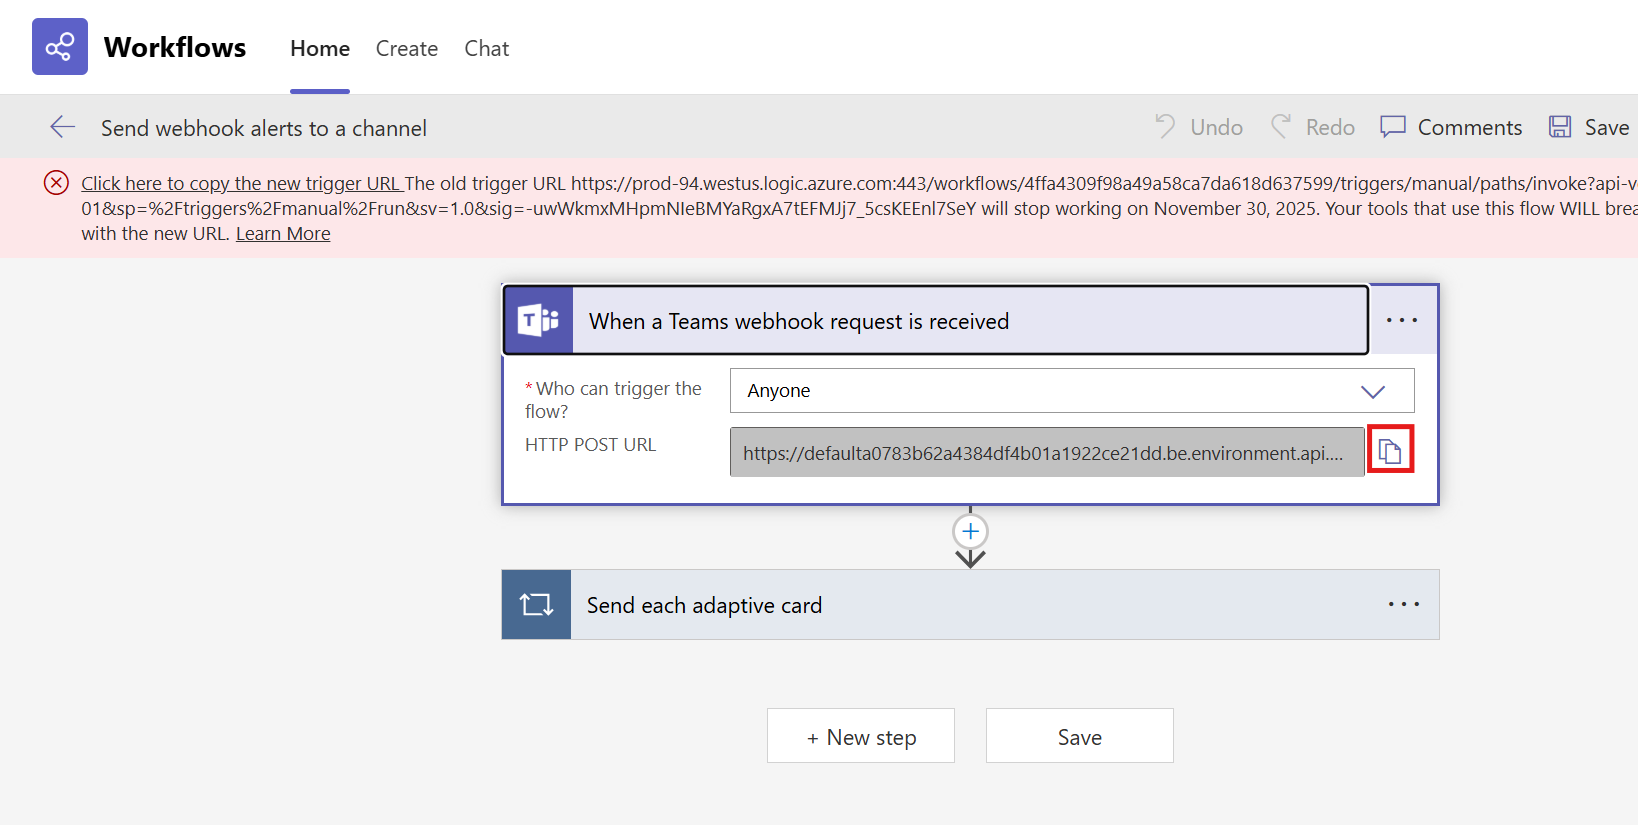
Task: Open the Anyone trigger permission dropdown
Action: click(x=1372, y=390)
